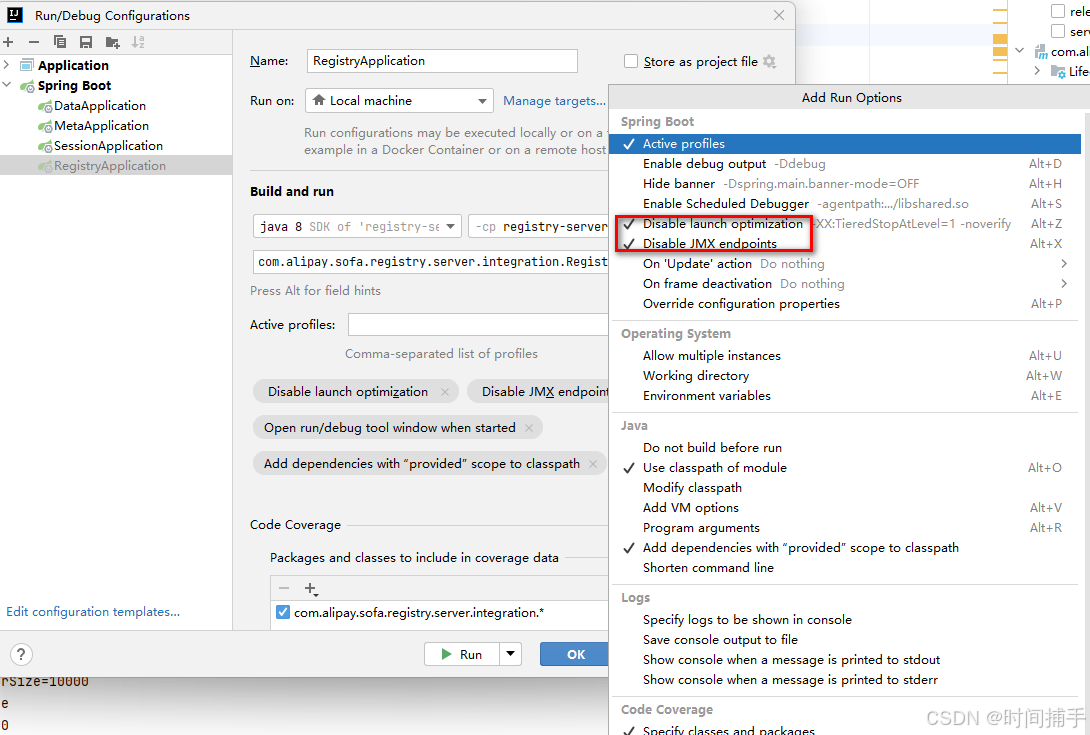Uncheck the com.alipay.sofa.registry coverage checkbox
1090x735 pixels.
[x=283, y=612]
